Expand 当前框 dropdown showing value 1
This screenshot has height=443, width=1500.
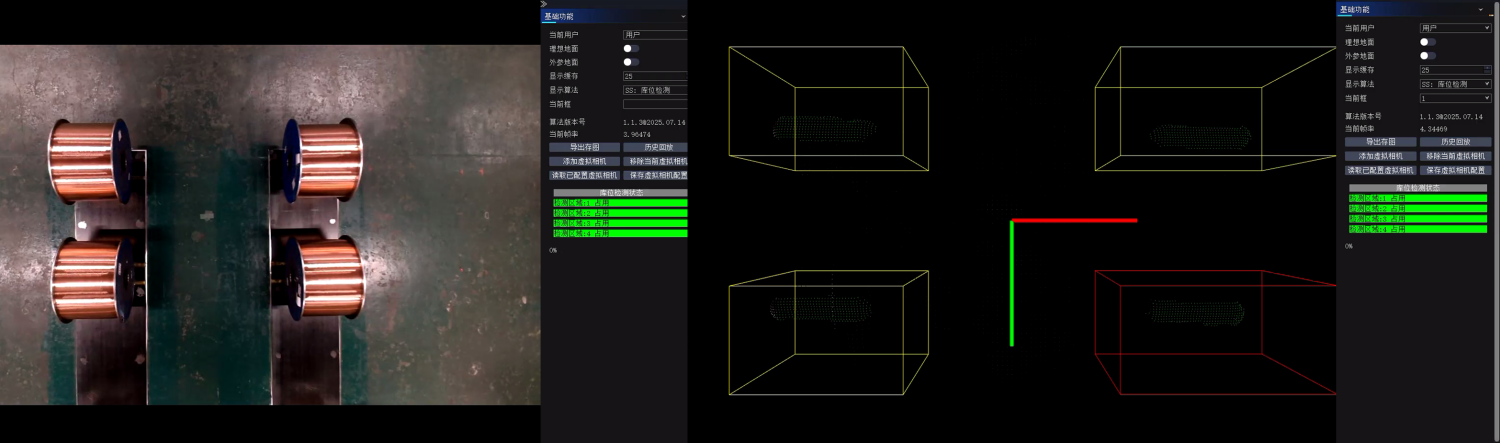(1455, 98)
